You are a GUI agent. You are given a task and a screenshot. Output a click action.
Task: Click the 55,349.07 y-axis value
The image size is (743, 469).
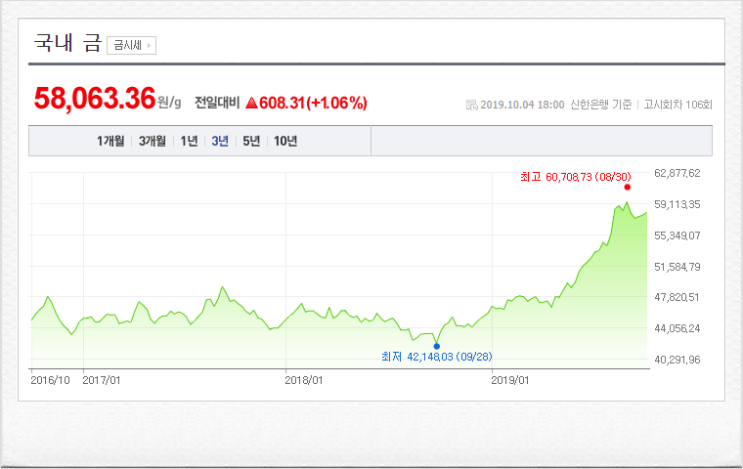(x=677, y=235)
